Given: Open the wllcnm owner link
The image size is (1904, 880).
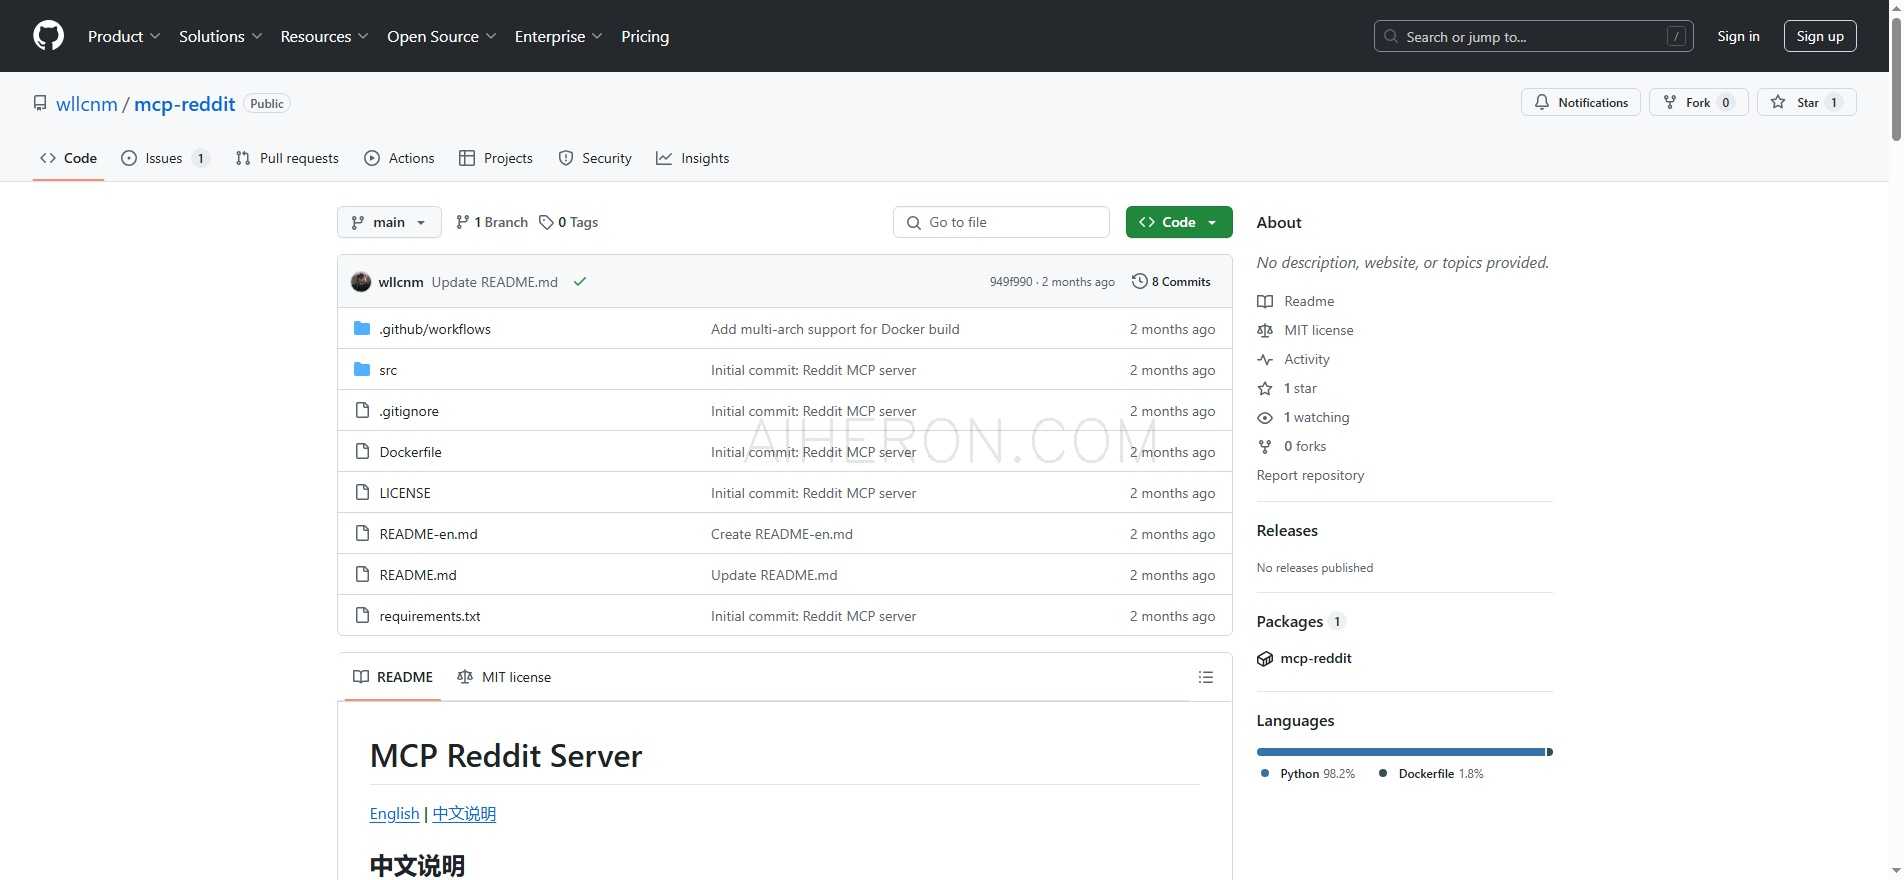Looking at the screenshot, I should coord(87,104).
